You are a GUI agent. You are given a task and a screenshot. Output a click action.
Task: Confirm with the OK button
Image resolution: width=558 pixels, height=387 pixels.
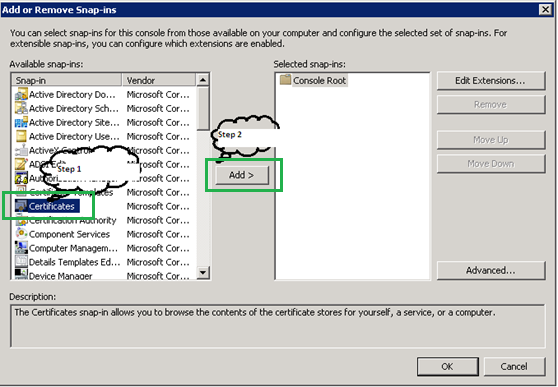tap(447, 366)
